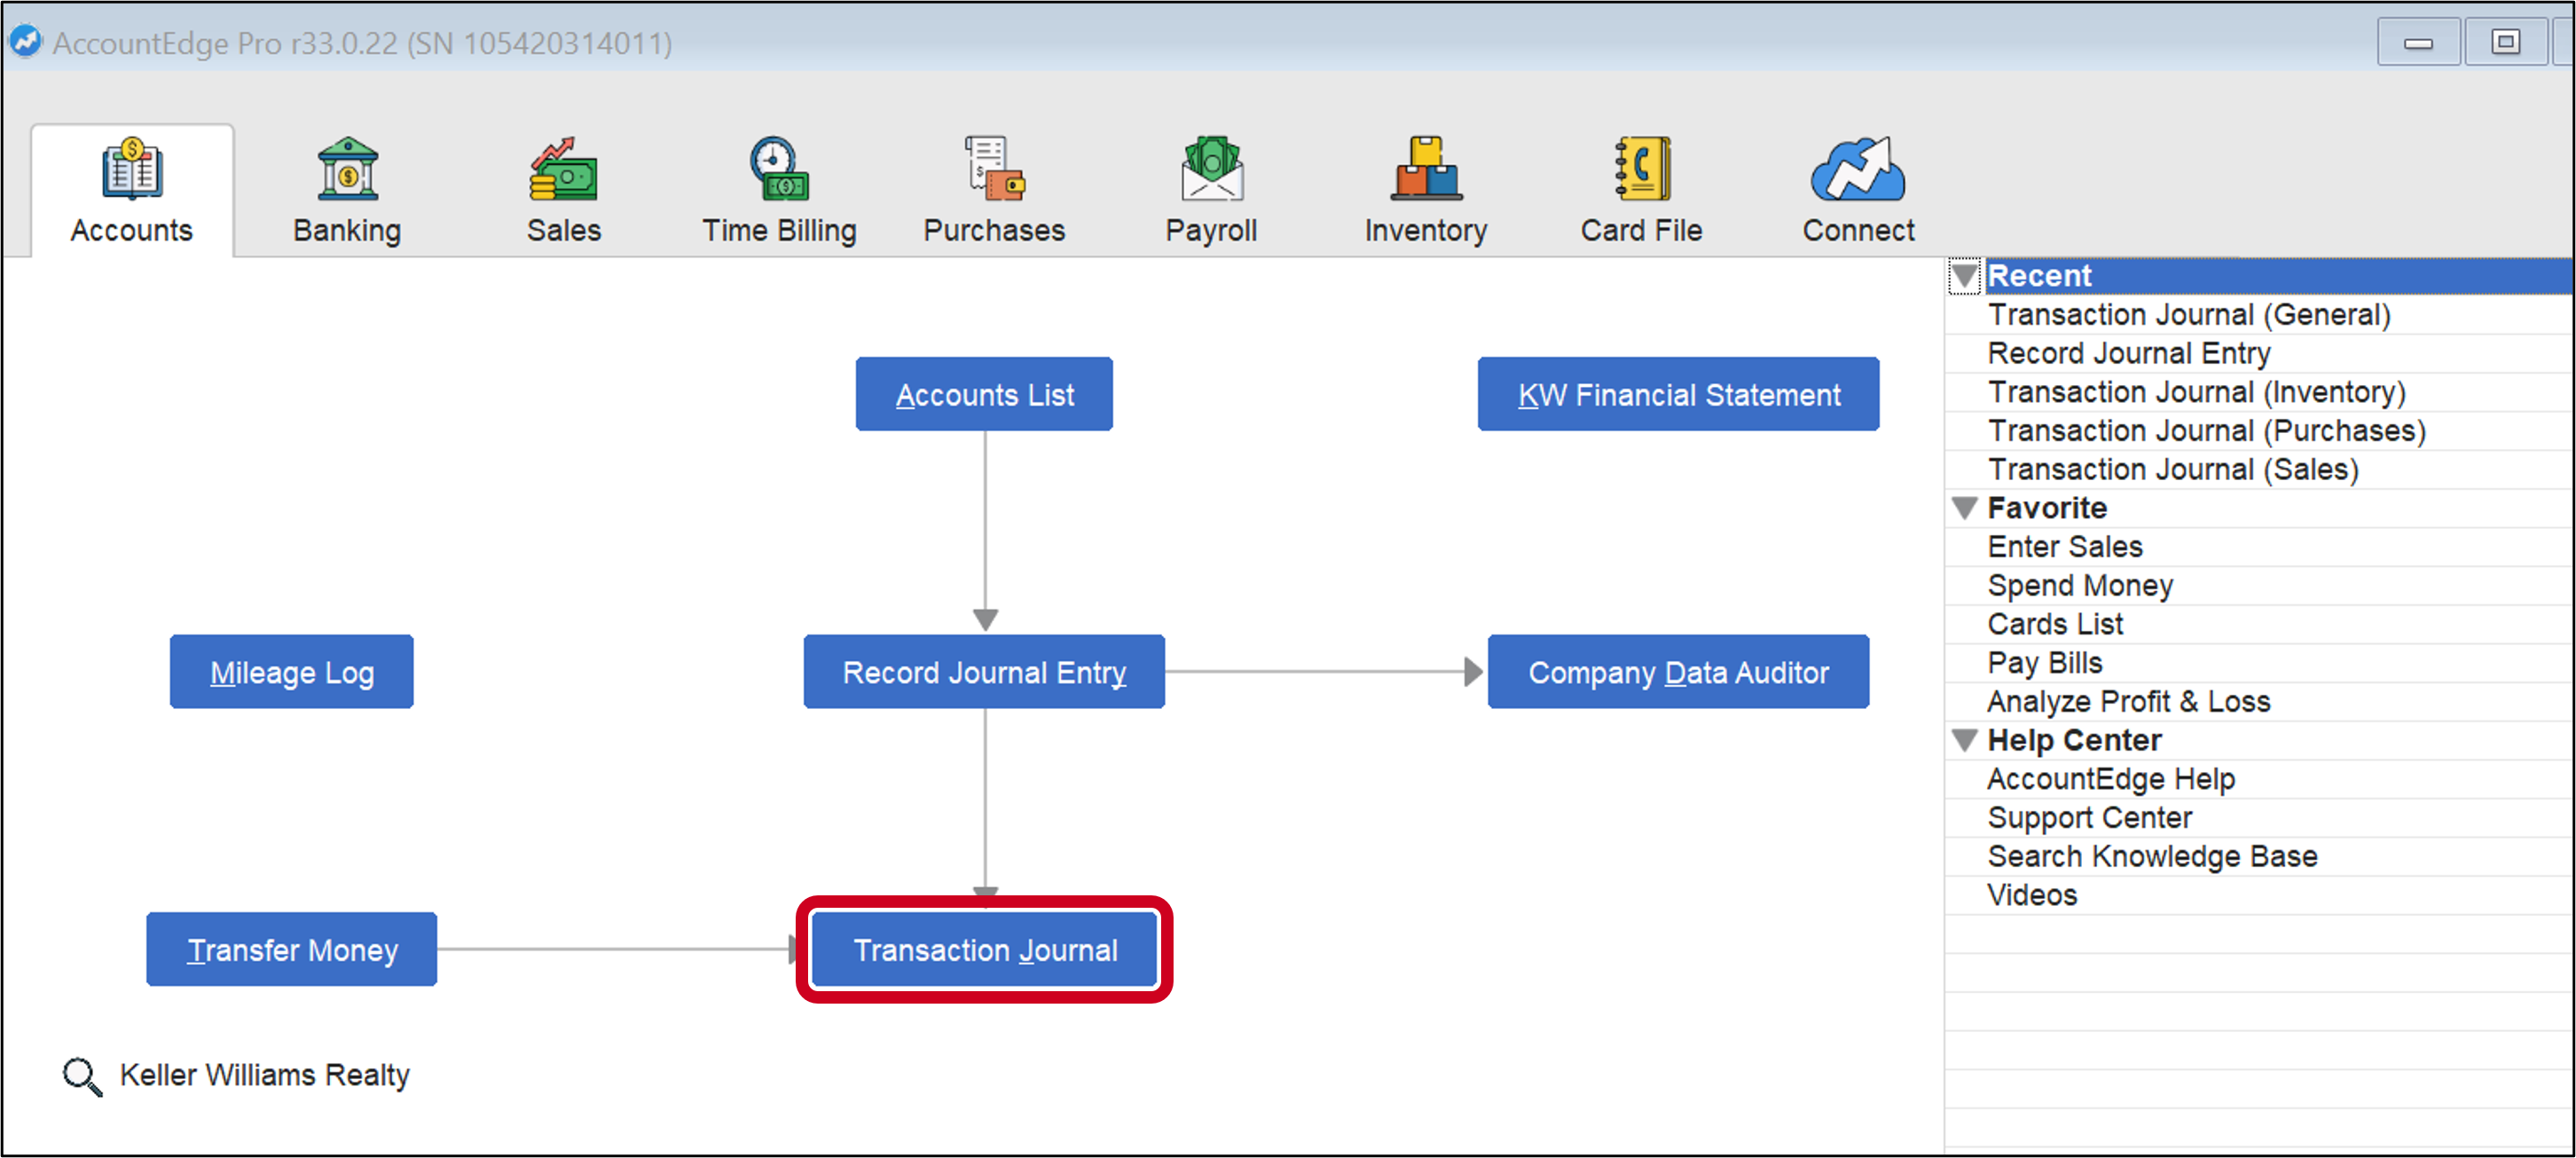The width and height of the screenshot is (2576, 1158).
Task: Switch to the Purchases tab label
Action: click(994, 230)
